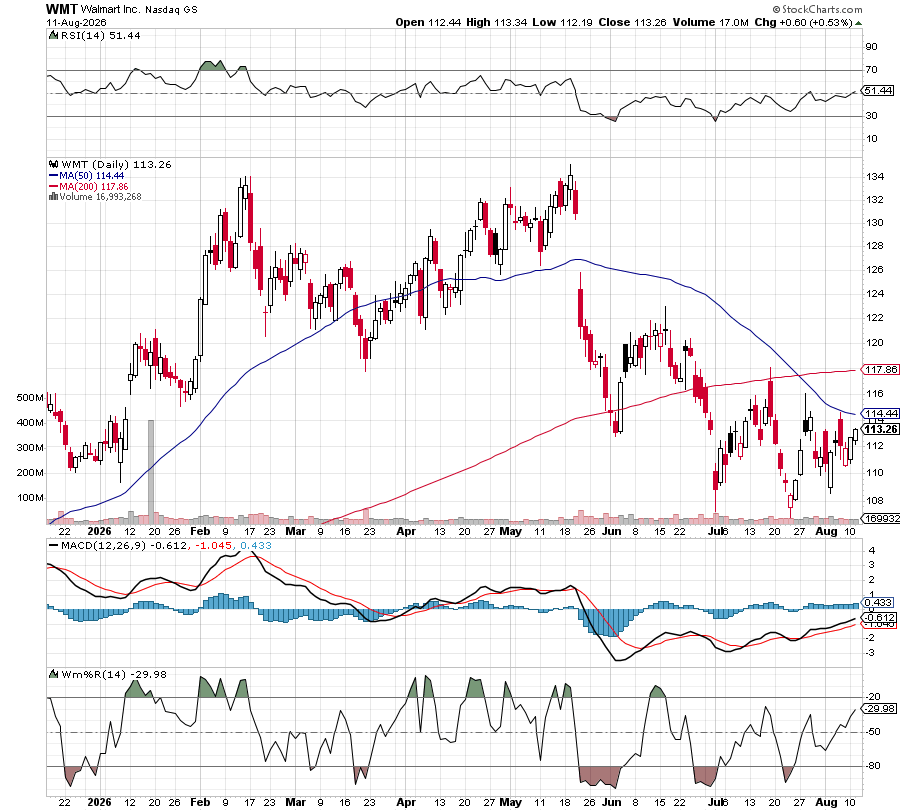This screenshot has width=900, height=811.
Task: Click the Walmart Inc. company name
Action: [111, 10]
